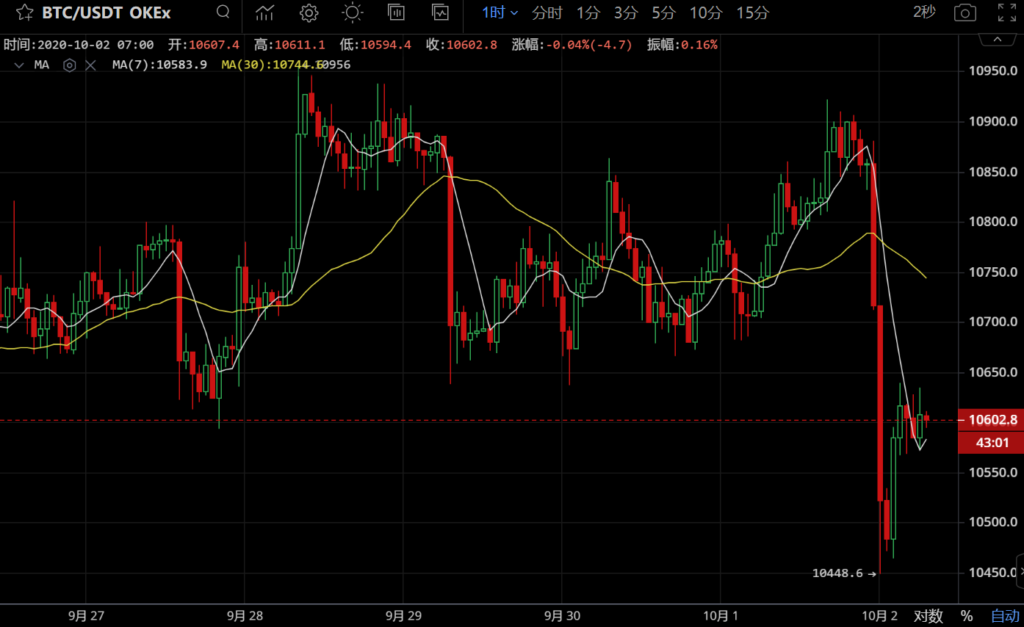Screen dimensions: 1024x627
Task: Click the 10750.0 price axis label
Action: (993, 272)
